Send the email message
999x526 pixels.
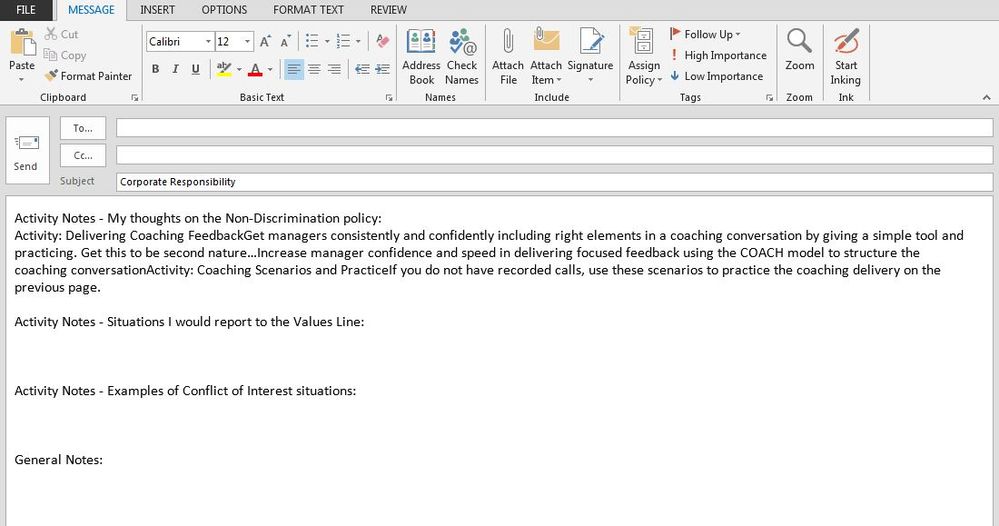click(27, 151)
